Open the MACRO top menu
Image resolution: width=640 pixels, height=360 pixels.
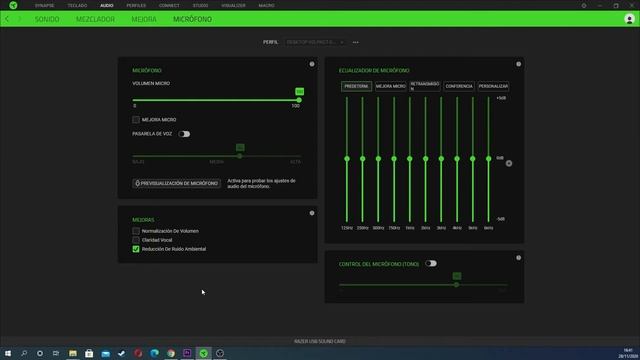pos(266,6)
